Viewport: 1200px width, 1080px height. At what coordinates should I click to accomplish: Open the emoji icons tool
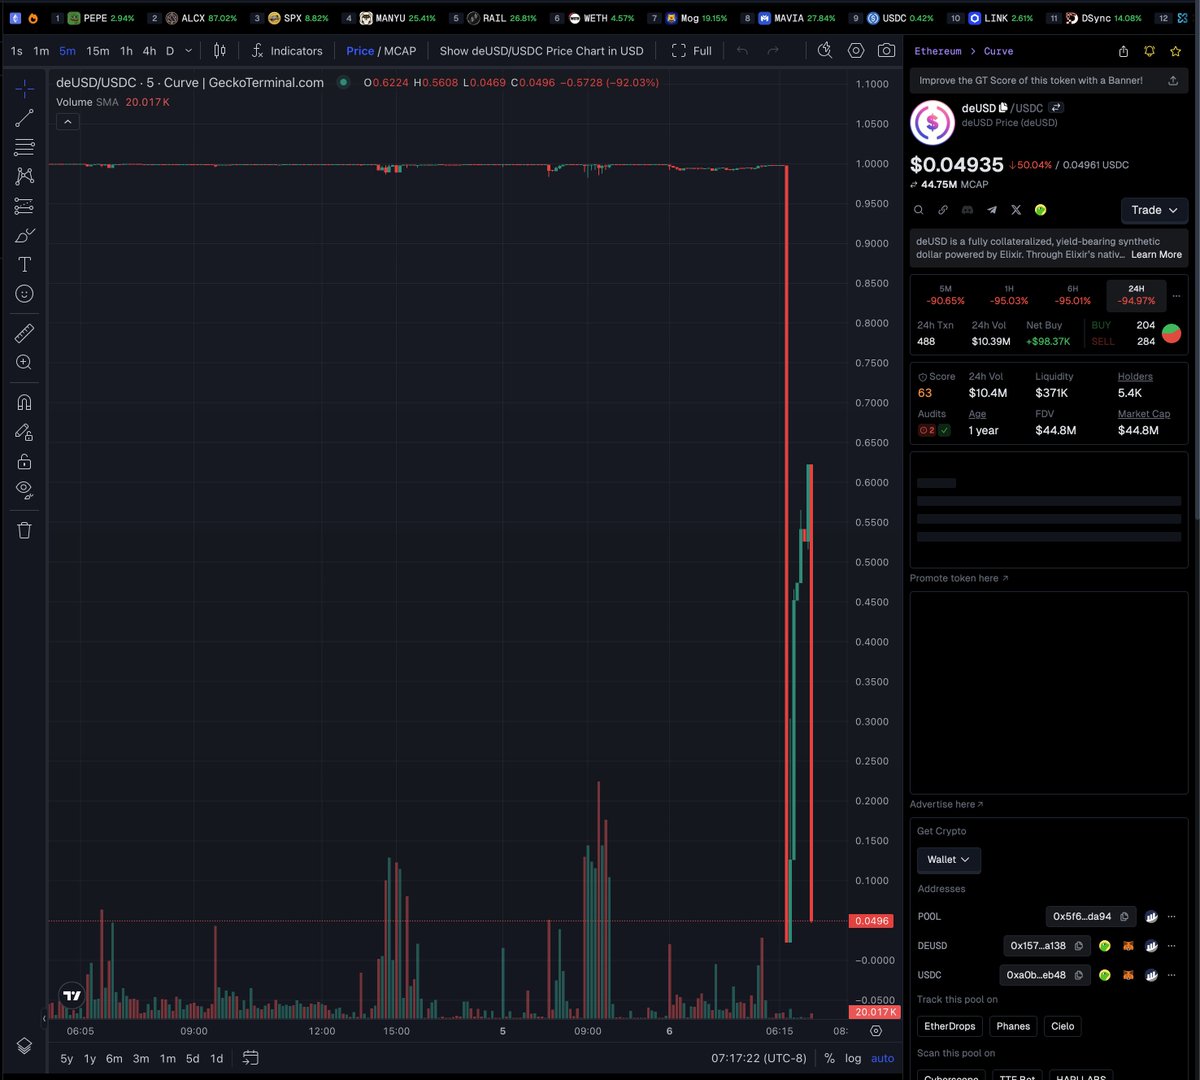[x=25, y=293]
